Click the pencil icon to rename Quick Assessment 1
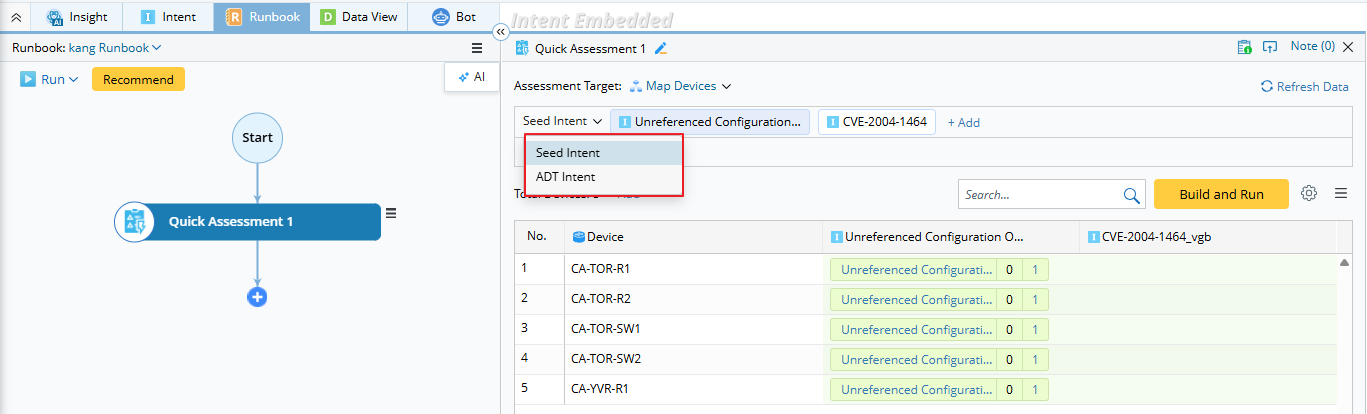The height and width of the screenshot is (414, 1367). (x=661, y=47)
